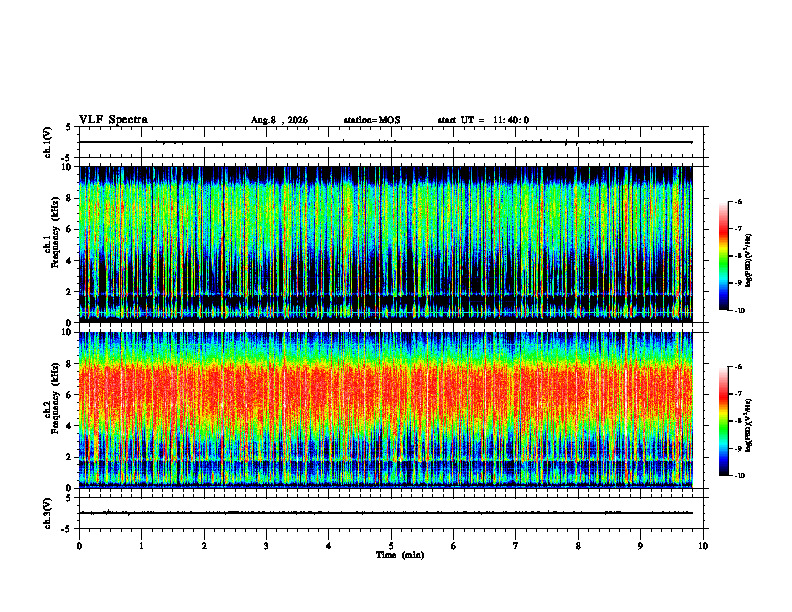The image size is (792, 612).
Task: Click the "station=MOS" header text
Action: (372, 120)
